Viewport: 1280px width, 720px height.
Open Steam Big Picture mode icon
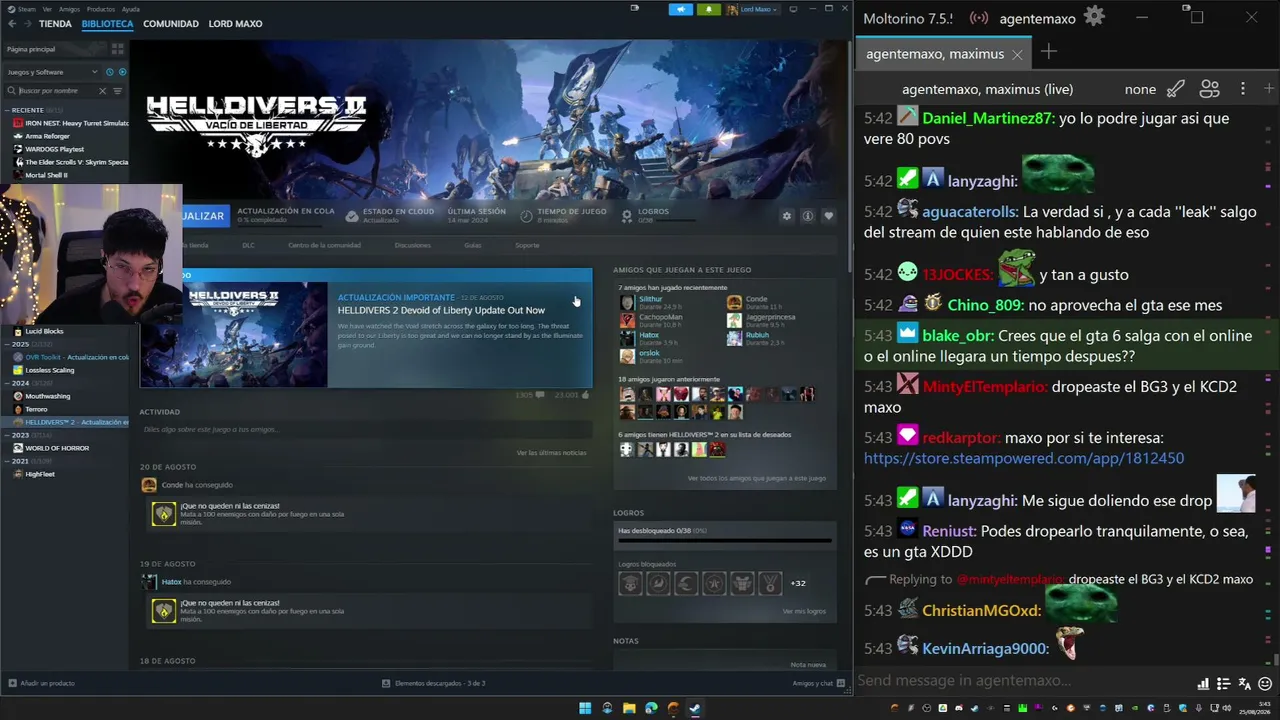[x=793, y=9]
